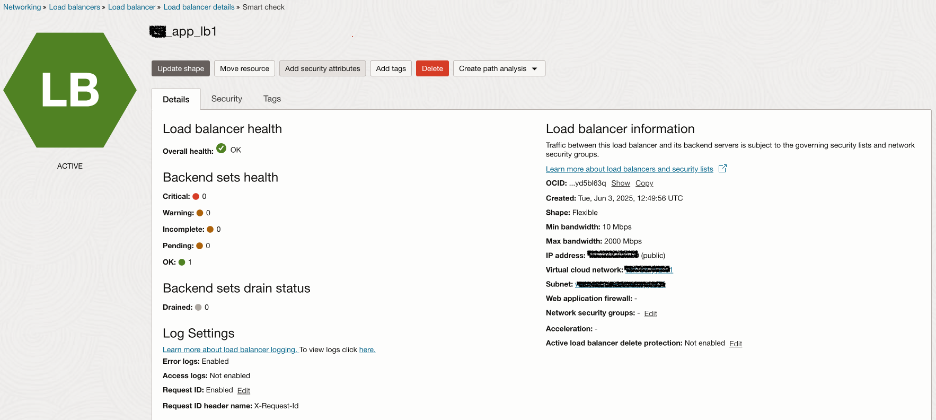Copy the OCID
Screen dimensions: 936x420
click(644, 183)
